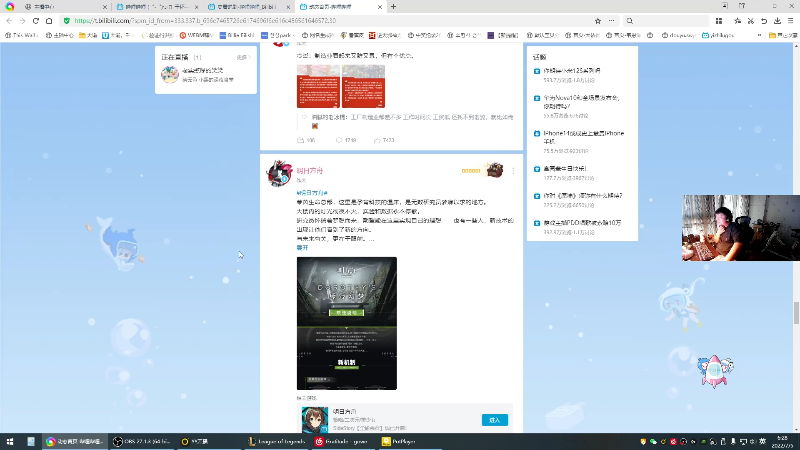Click the #明日方舟# hashtag link
Viewport: 800px width, 450px height.
point(312,193)
